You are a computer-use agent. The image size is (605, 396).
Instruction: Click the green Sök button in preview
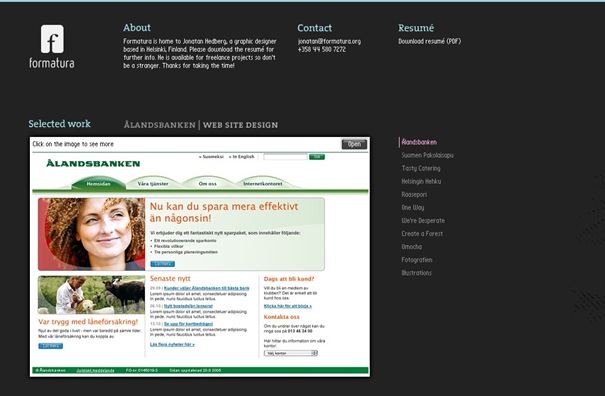point(317,157)
